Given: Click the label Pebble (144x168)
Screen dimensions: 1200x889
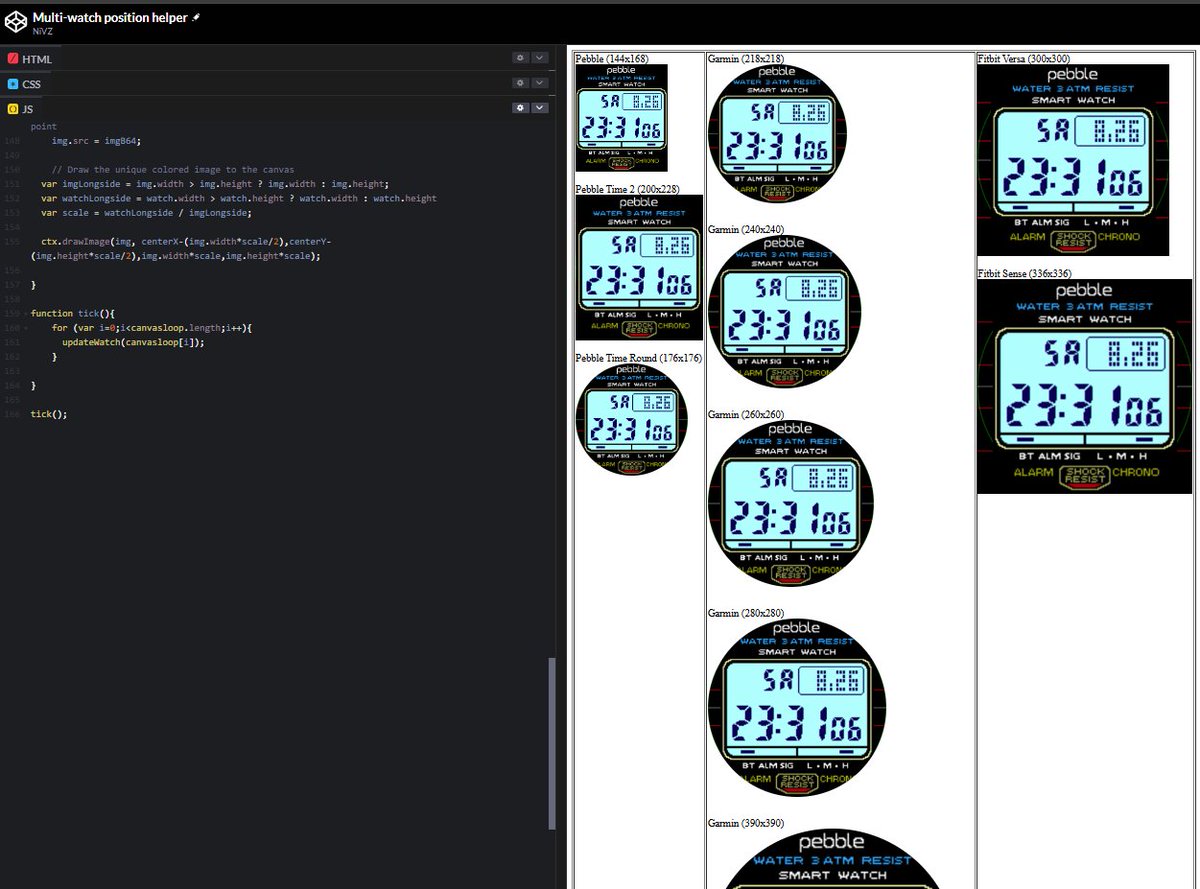Looking at the screenshot, I should [x=612, y=58].
